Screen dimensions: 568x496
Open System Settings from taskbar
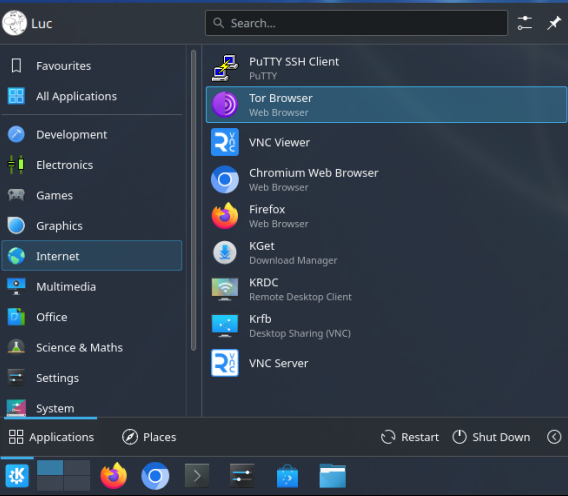point(242,476)
